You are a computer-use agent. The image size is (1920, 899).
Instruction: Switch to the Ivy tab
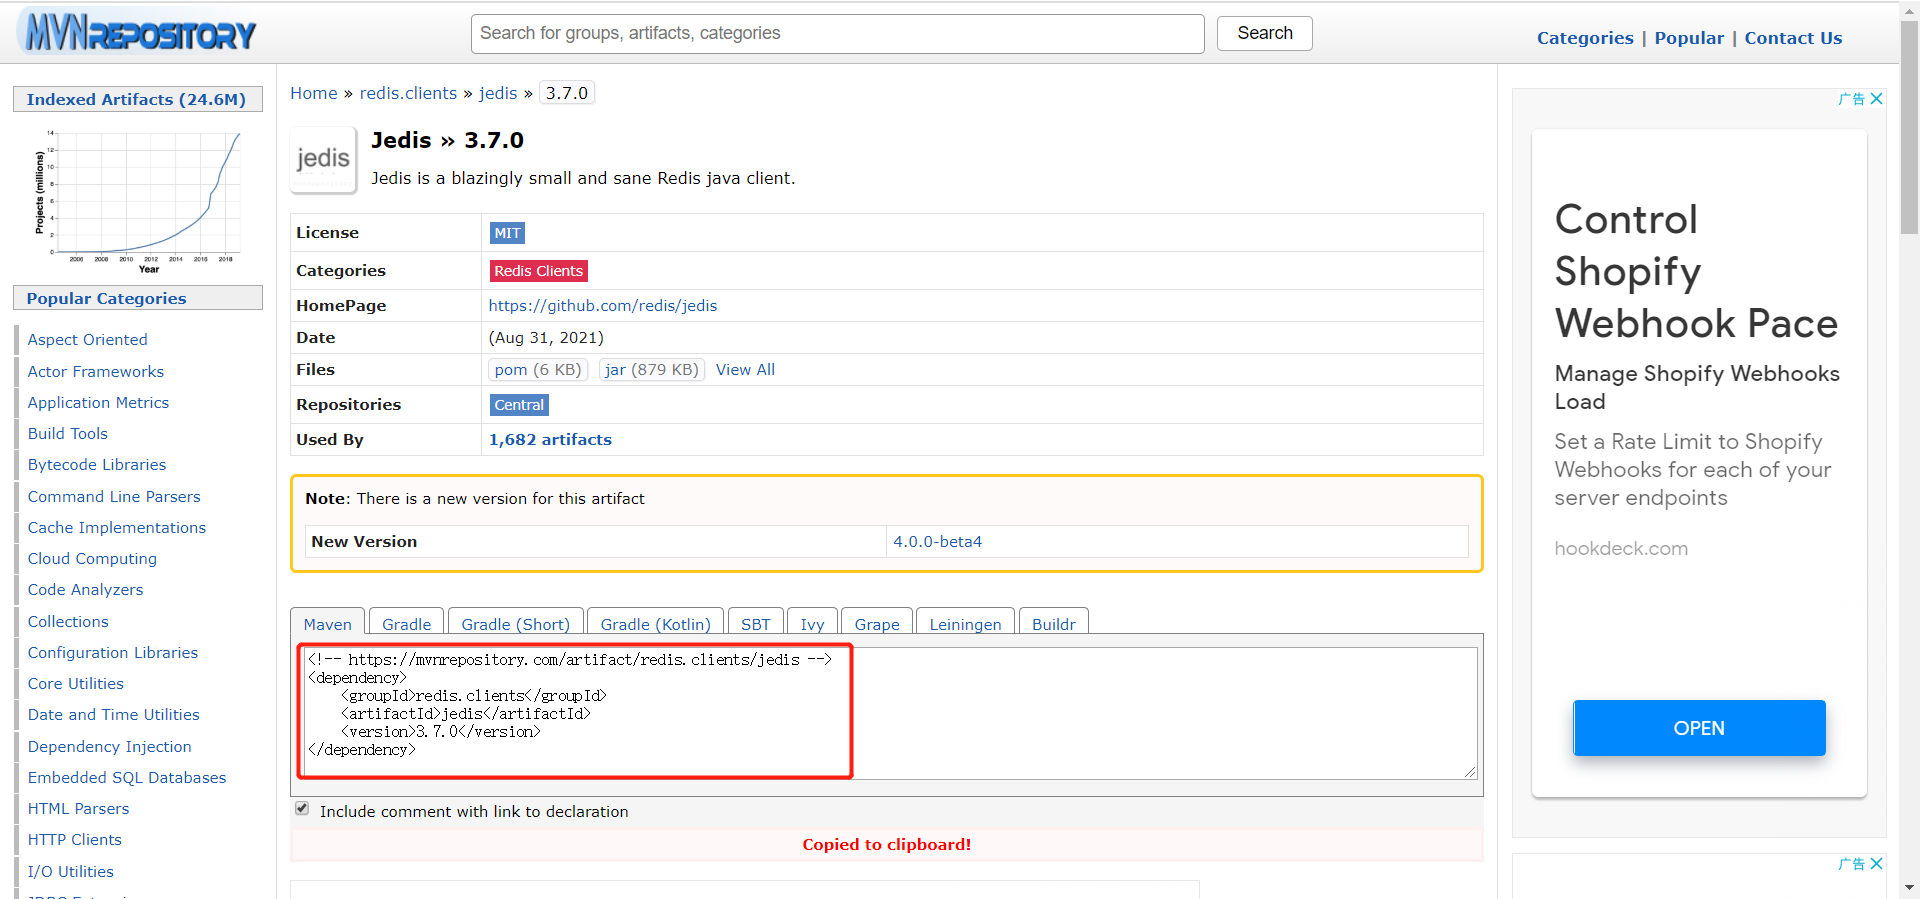tap(812, 623)
